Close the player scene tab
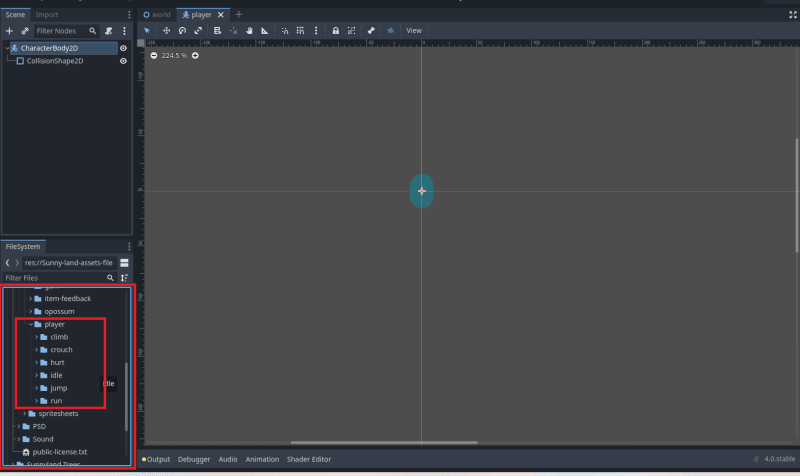Image resolution: width=800 pixels, height=476 pixels. (x=220, y=15)
